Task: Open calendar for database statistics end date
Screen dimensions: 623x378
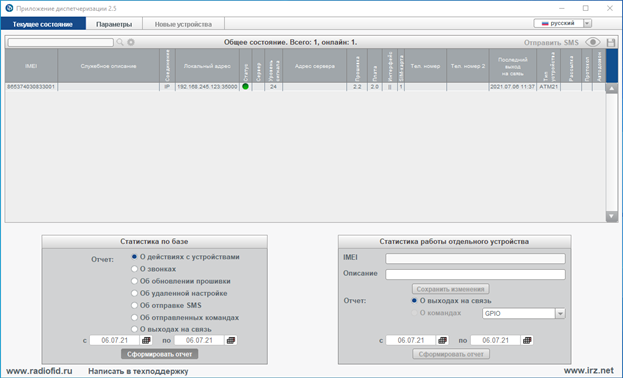Action: coord(231,340)
